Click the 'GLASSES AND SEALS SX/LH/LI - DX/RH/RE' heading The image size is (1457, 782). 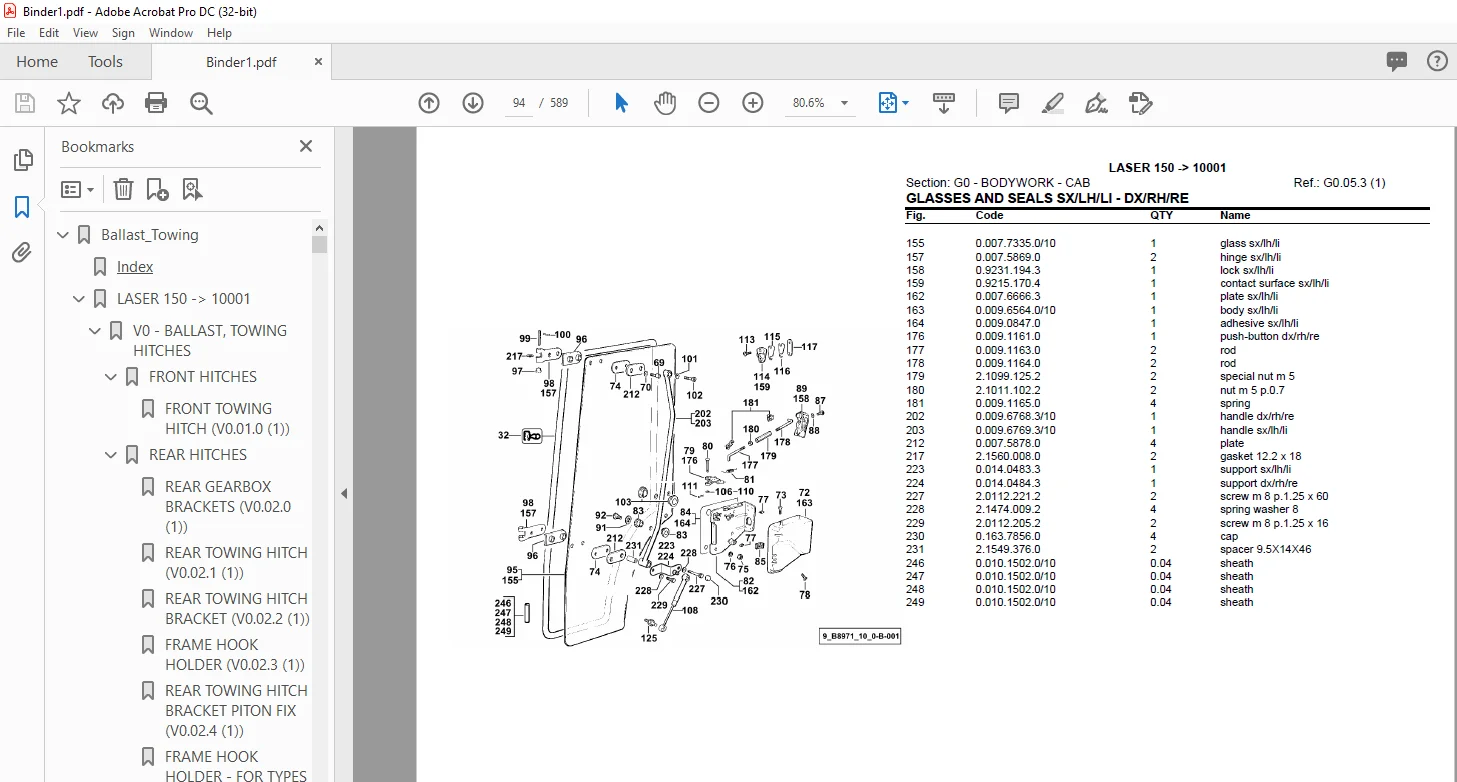click(x=1047, y=199)
